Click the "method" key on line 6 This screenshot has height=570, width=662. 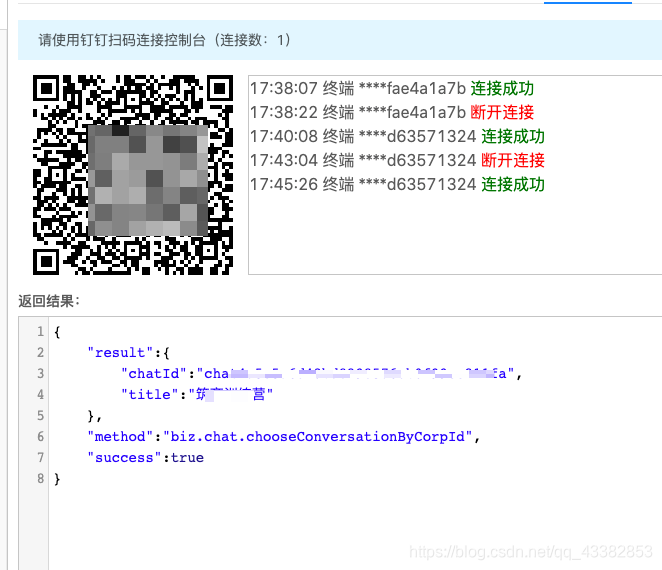[x=120, y=437]
